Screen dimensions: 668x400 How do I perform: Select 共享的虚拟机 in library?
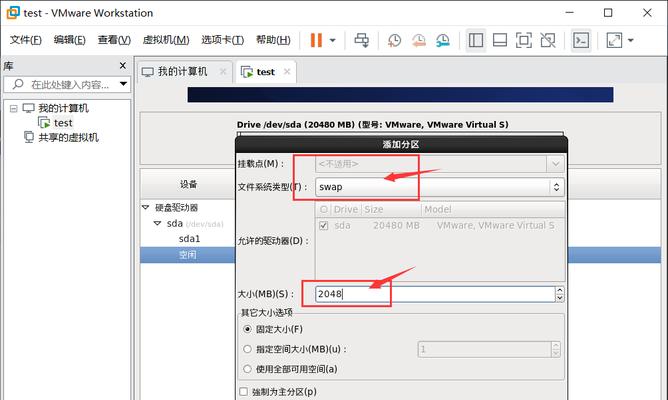[x=68, y=138]
